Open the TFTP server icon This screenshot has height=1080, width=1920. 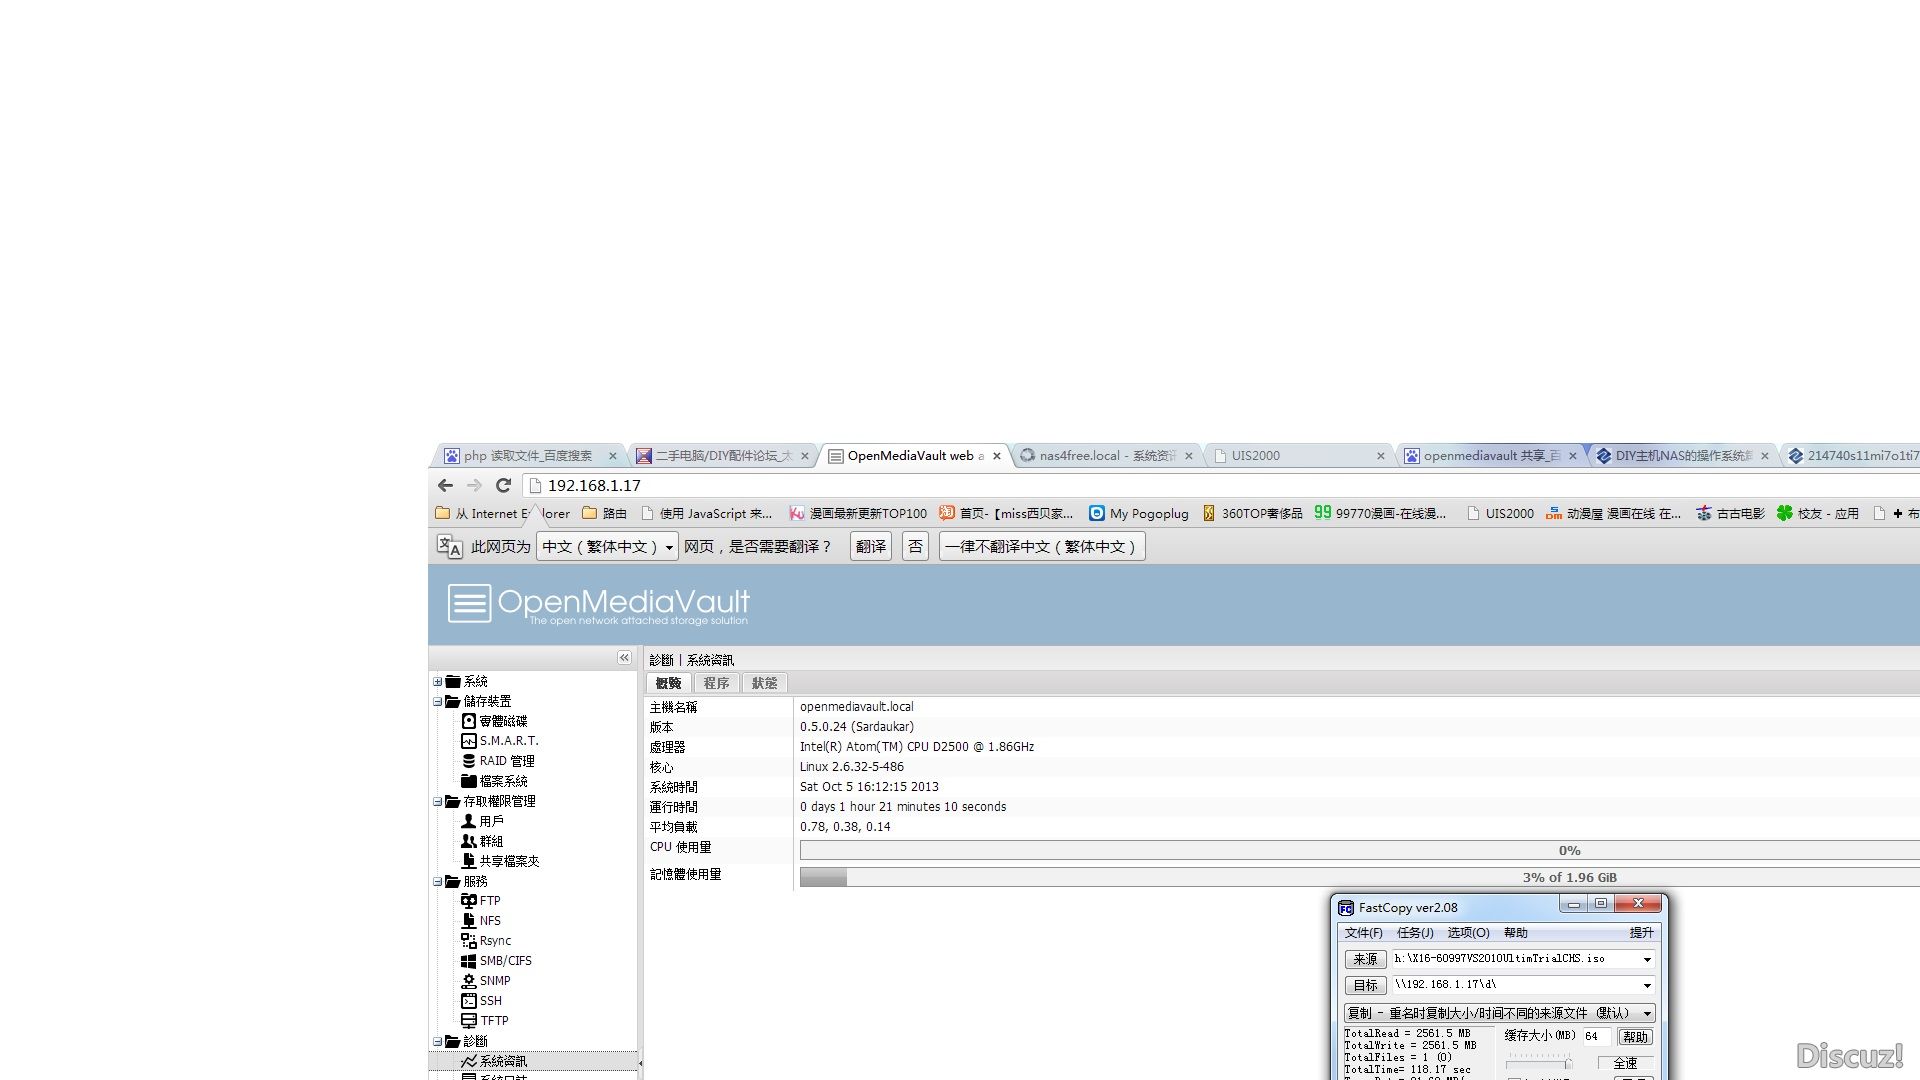(x=468, y=1021)
